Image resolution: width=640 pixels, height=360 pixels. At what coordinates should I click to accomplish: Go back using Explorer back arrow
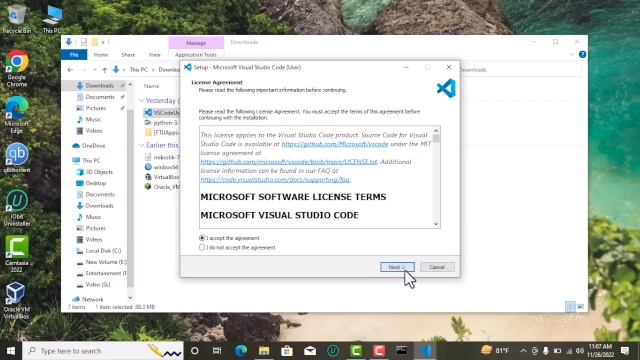pyautogui.click(x=70, y=70)
